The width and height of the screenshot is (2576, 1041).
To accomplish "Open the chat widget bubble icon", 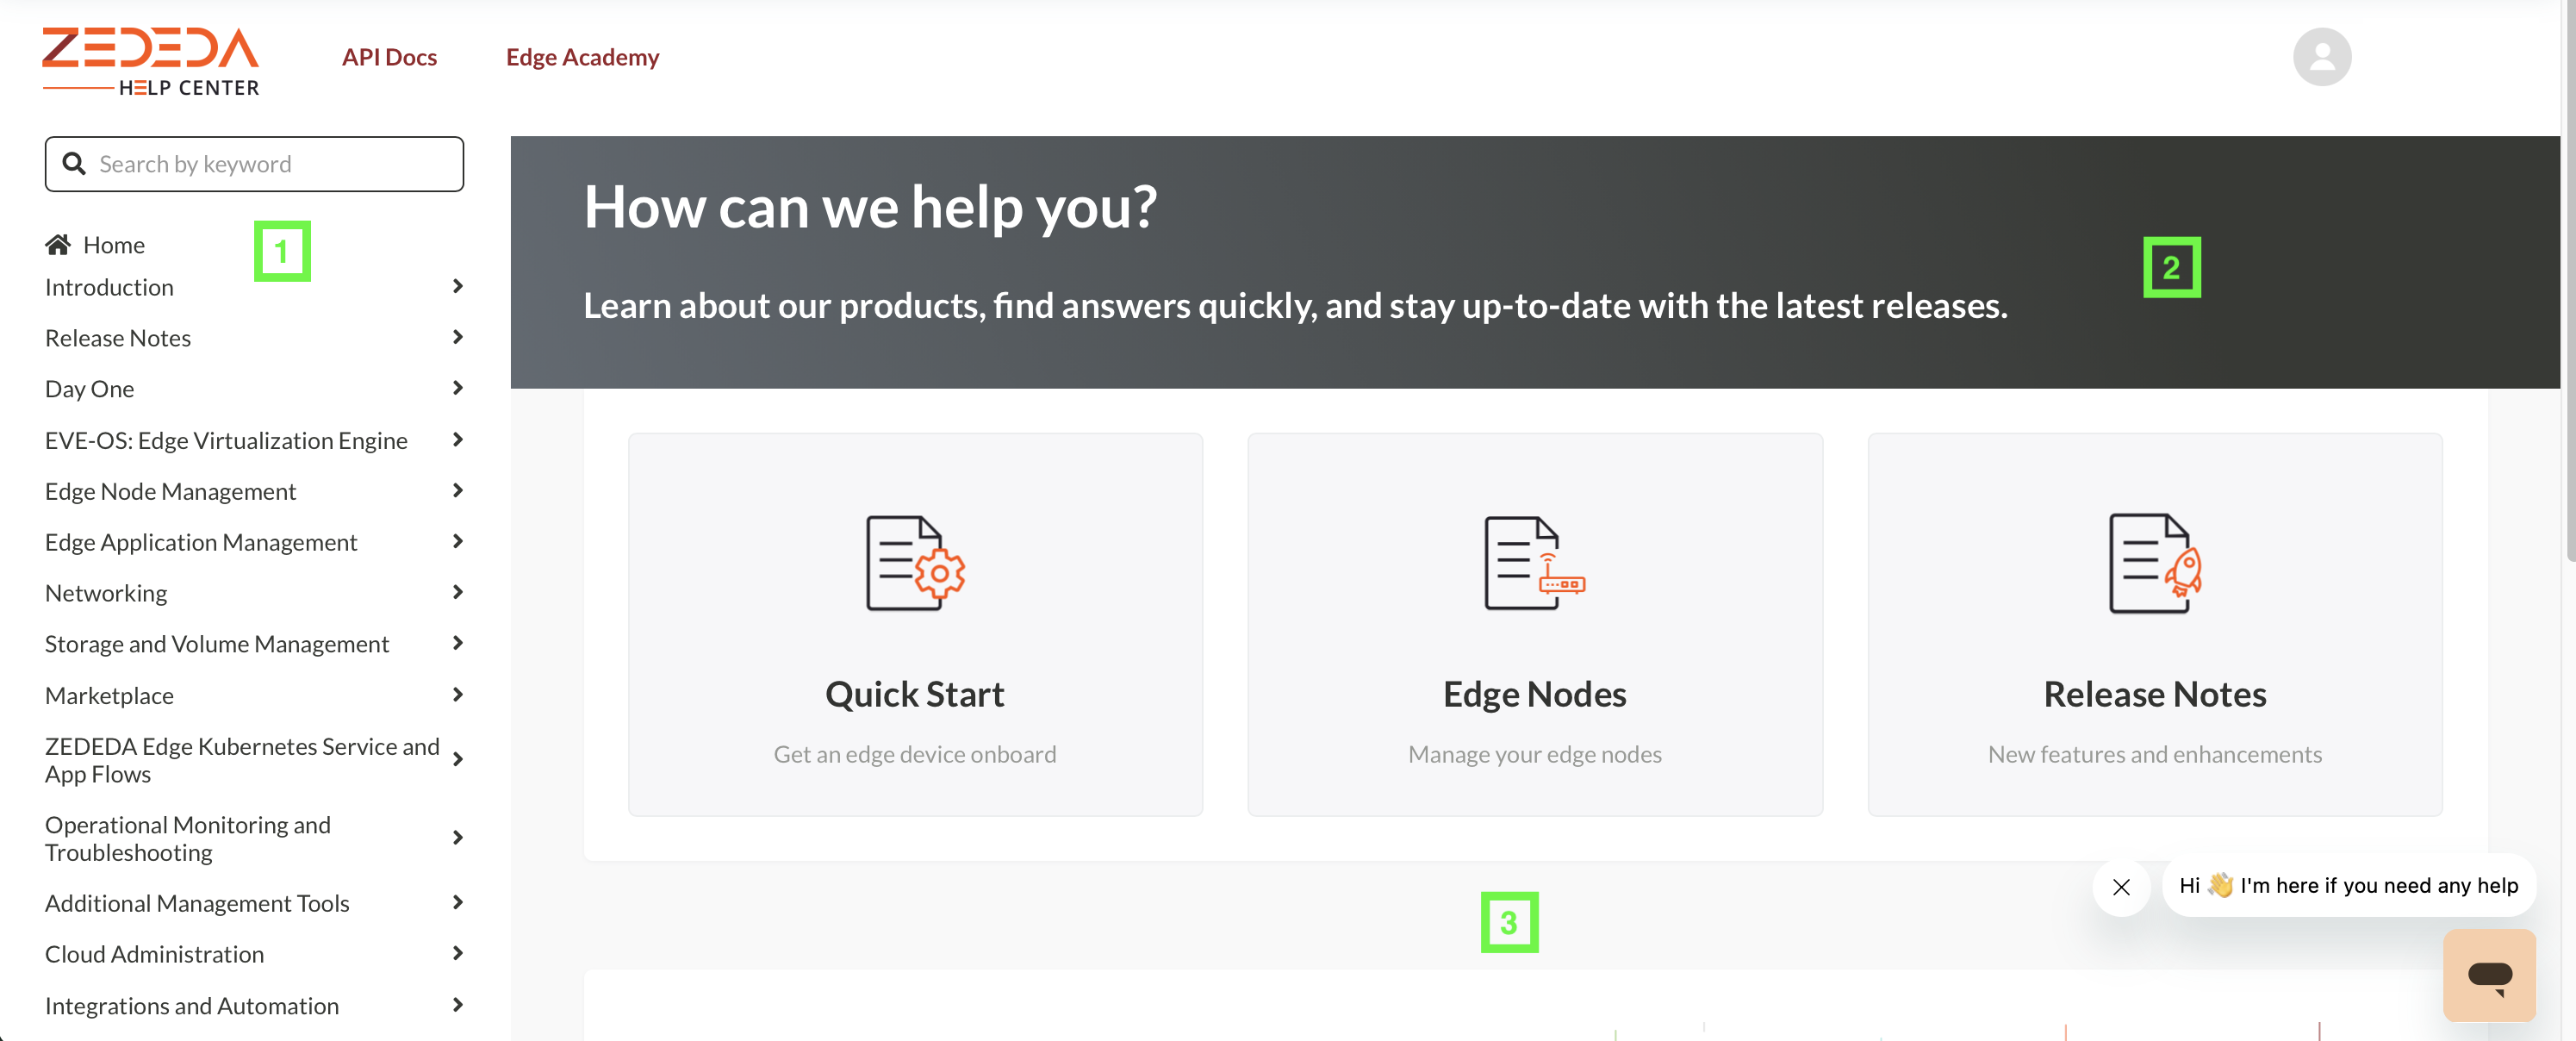I will tap(2488, 974).
